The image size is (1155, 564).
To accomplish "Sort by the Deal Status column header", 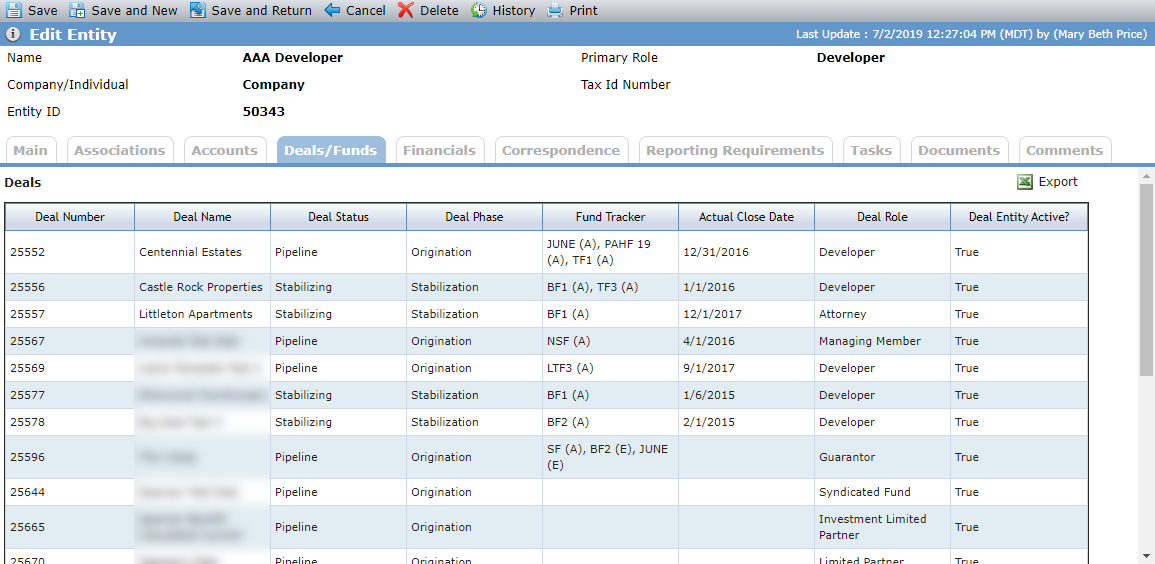I will [339, 217].
